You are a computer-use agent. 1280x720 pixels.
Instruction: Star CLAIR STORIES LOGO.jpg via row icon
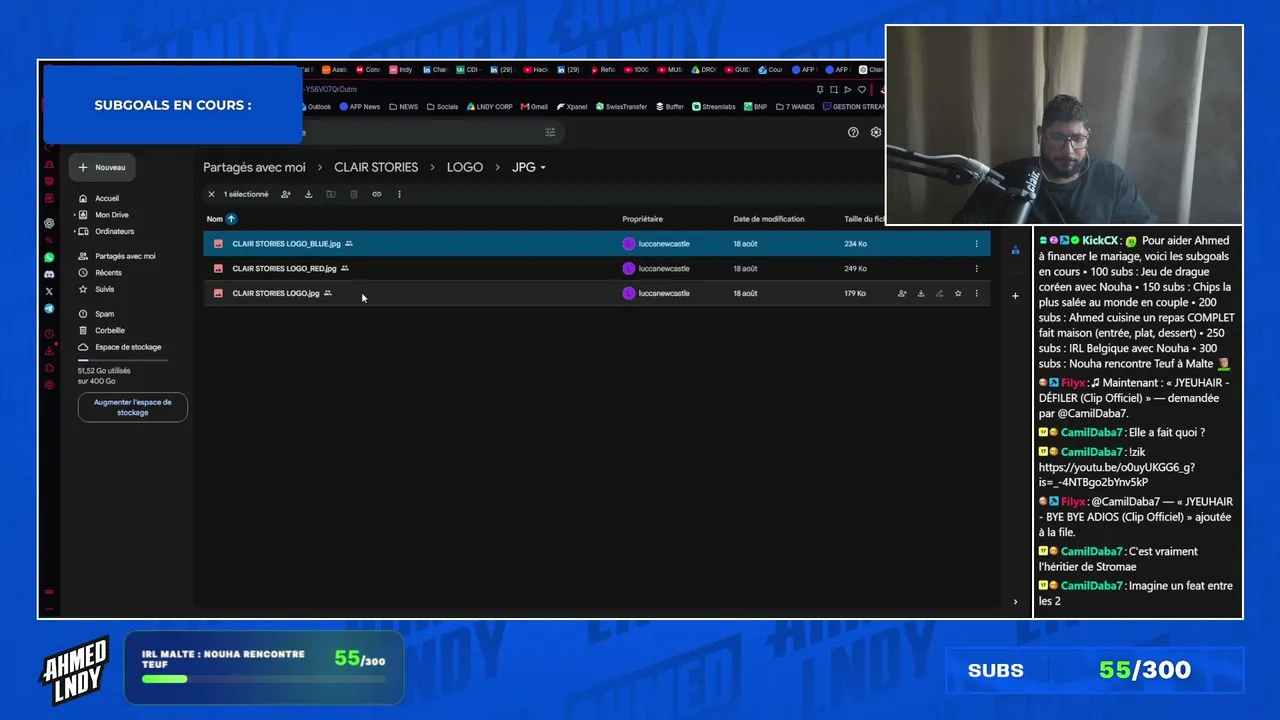coord(958,293)
